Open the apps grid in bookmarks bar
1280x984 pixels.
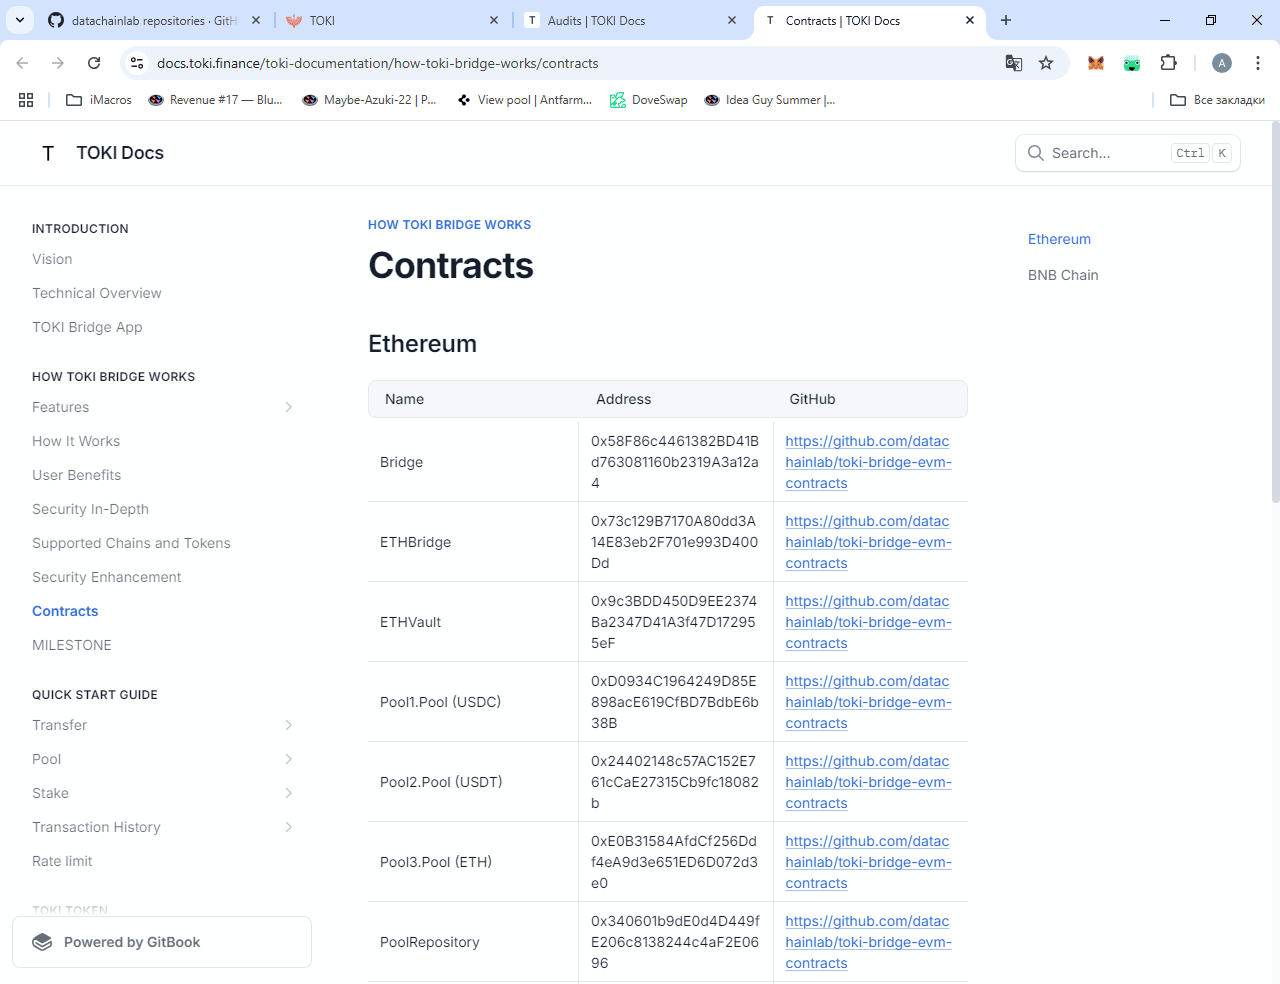(x=26, y=100)
